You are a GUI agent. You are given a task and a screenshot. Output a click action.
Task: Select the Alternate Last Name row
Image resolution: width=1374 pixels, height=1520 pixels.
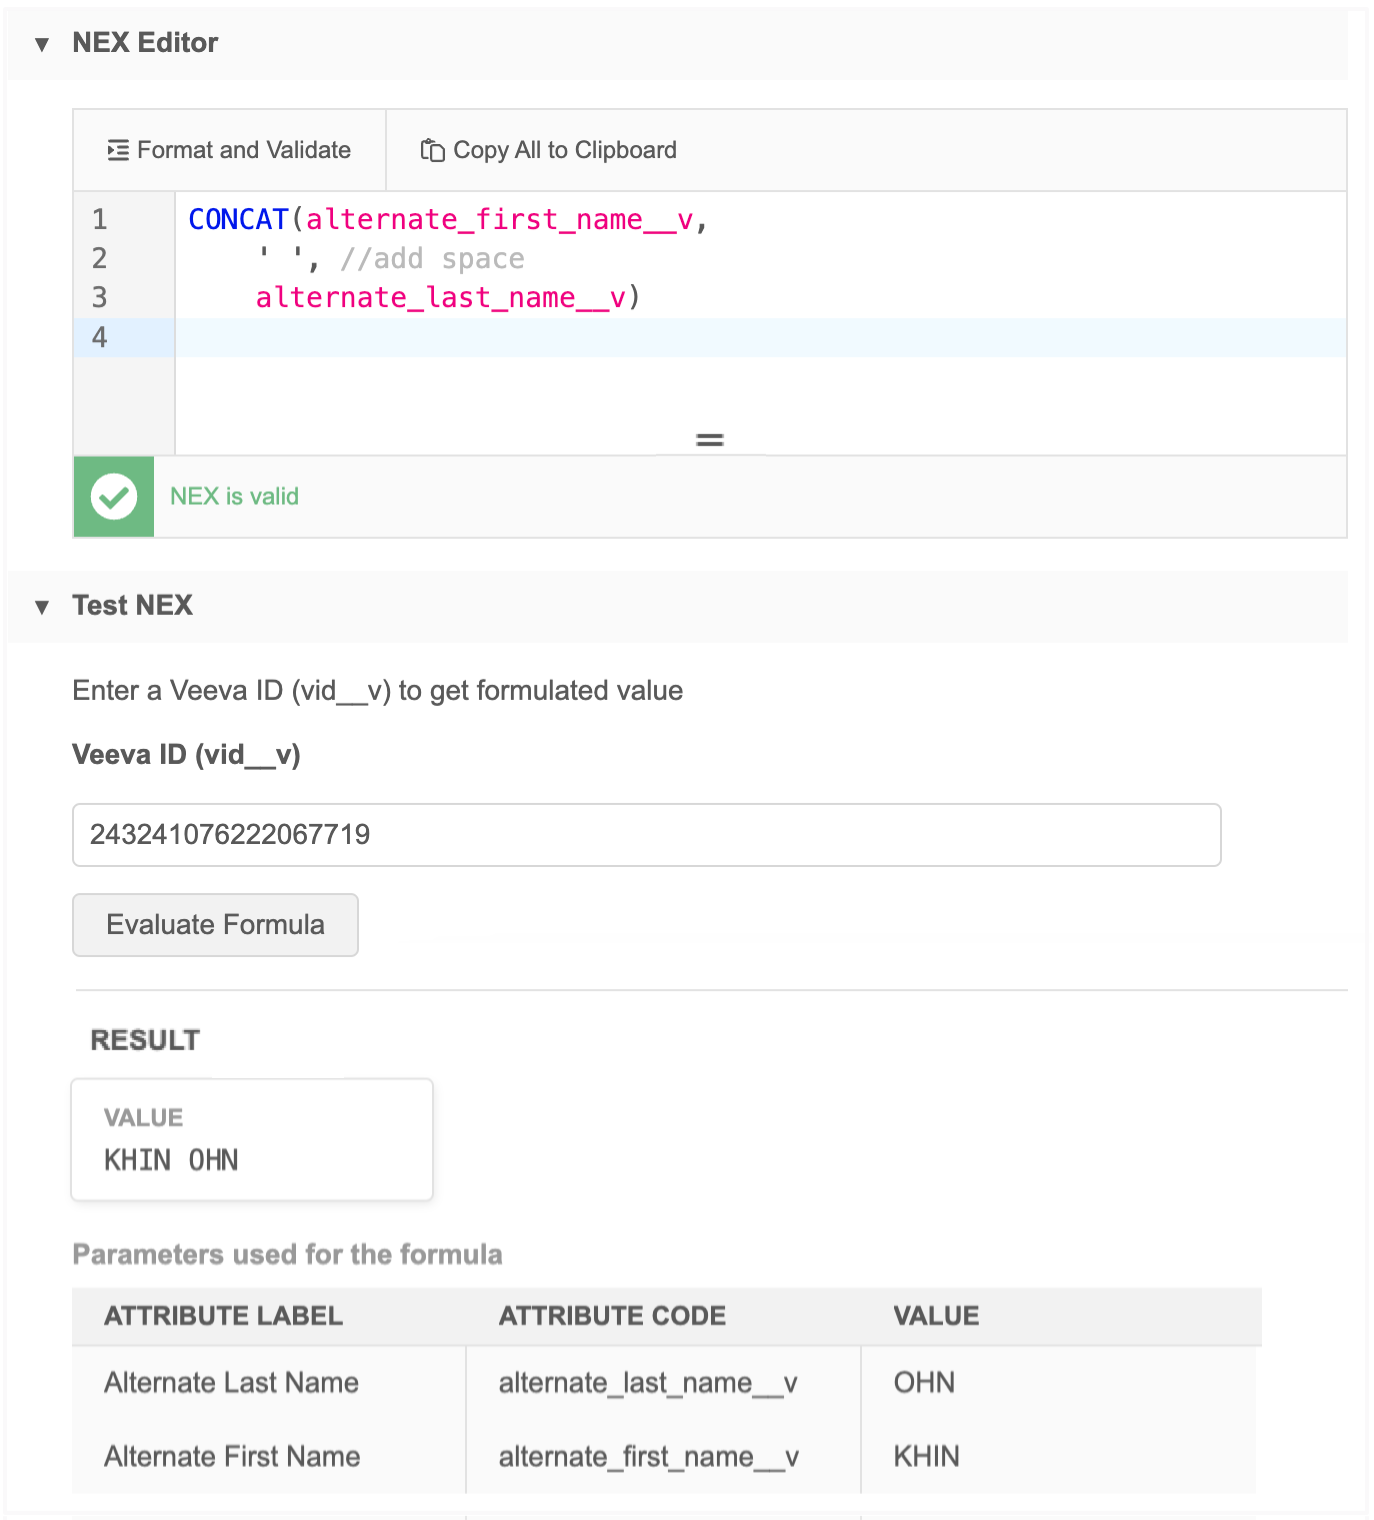[231, 1383]
